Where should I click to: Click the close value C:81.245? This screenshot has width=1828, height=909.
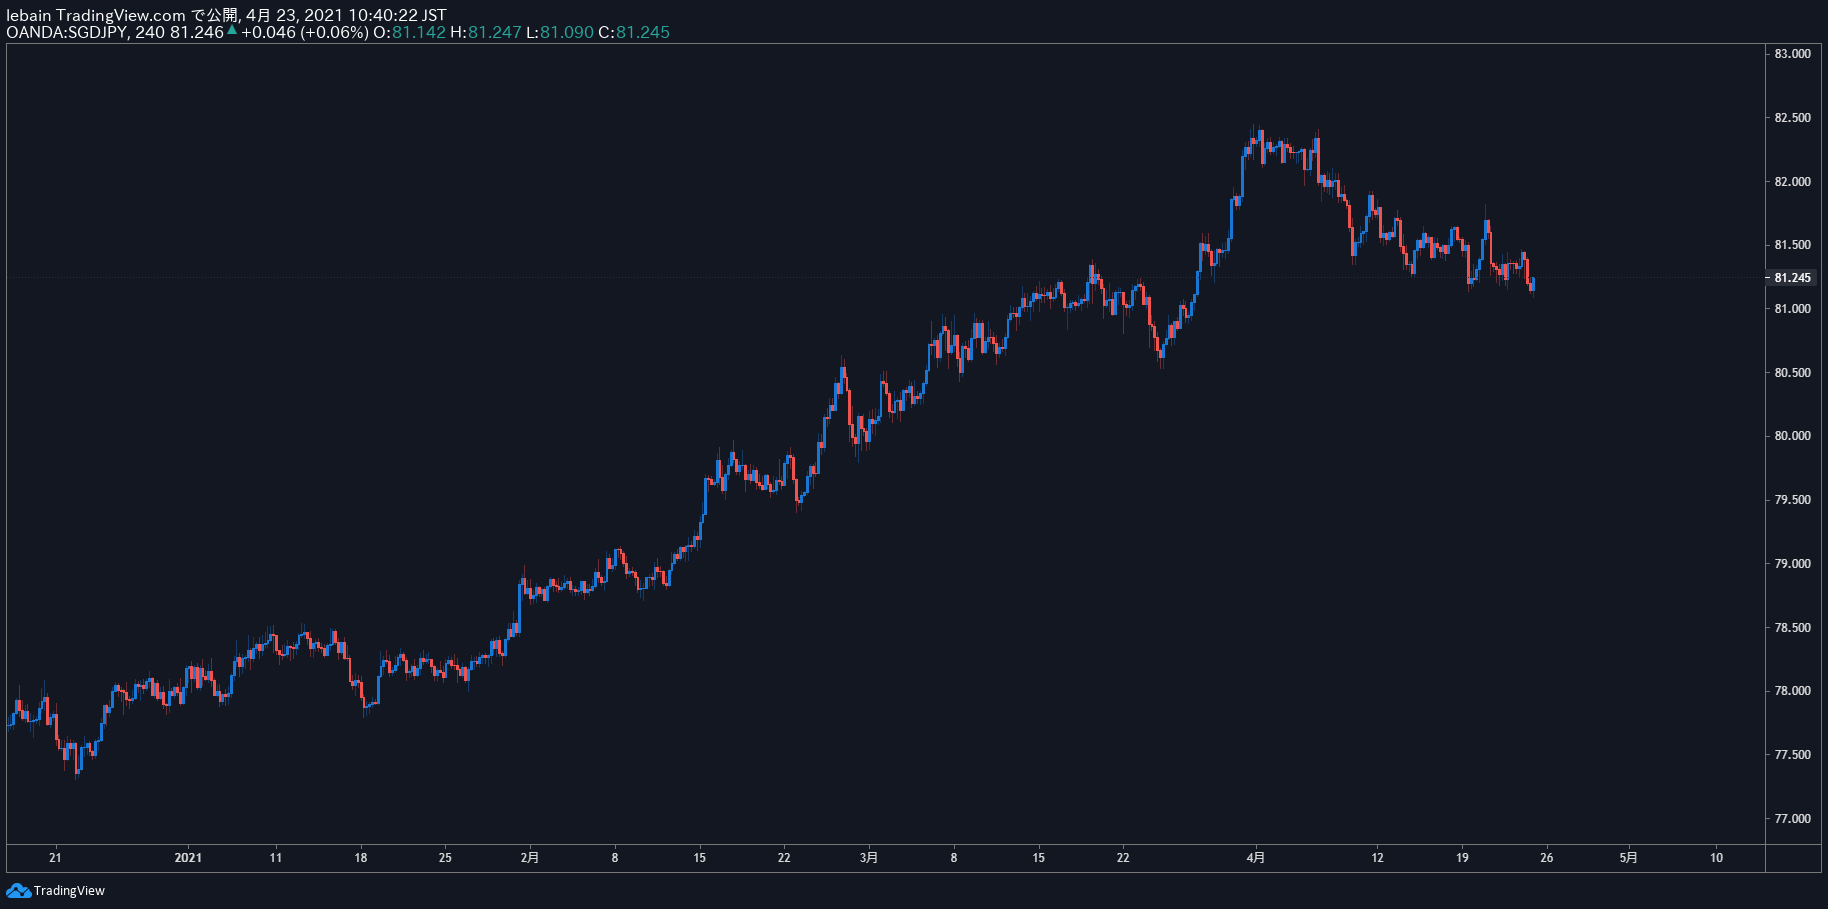click(634, 32)
